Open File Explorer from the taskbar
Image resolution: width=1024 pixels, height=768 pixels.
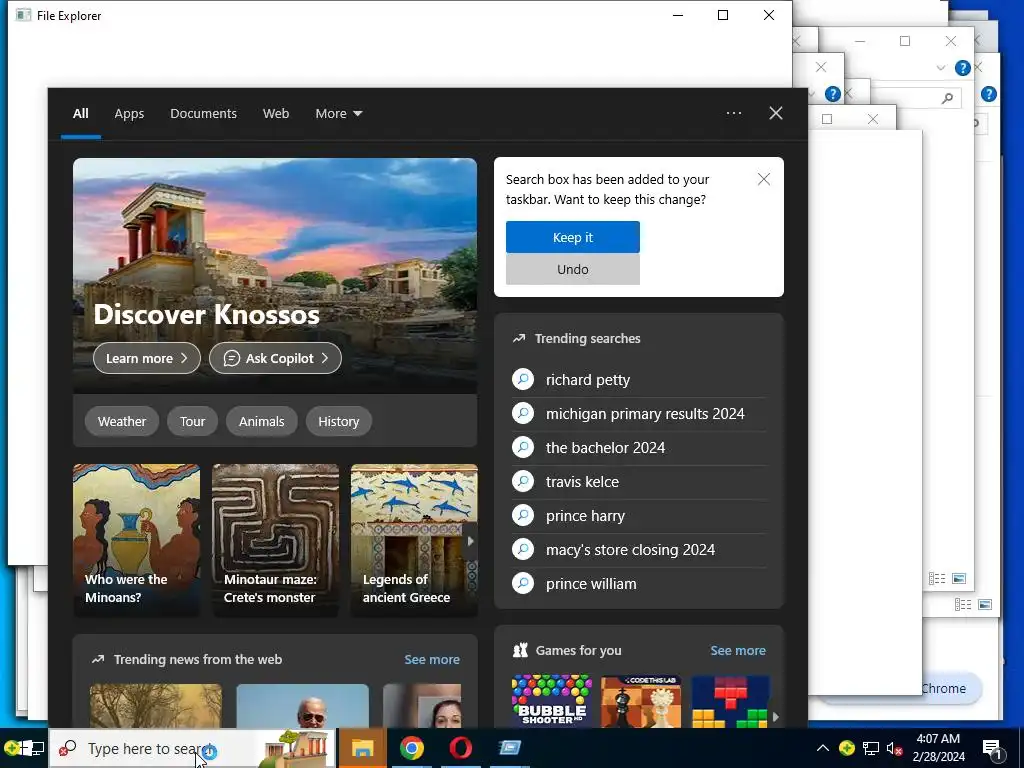click(362, 748)
